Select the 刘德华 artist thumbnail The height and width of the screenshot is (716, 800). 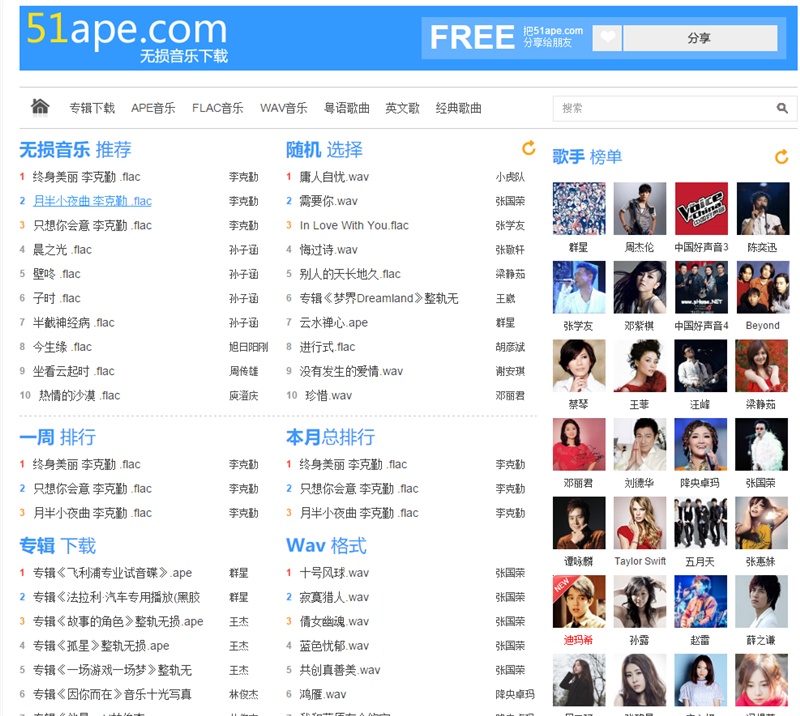pos(640,445)
